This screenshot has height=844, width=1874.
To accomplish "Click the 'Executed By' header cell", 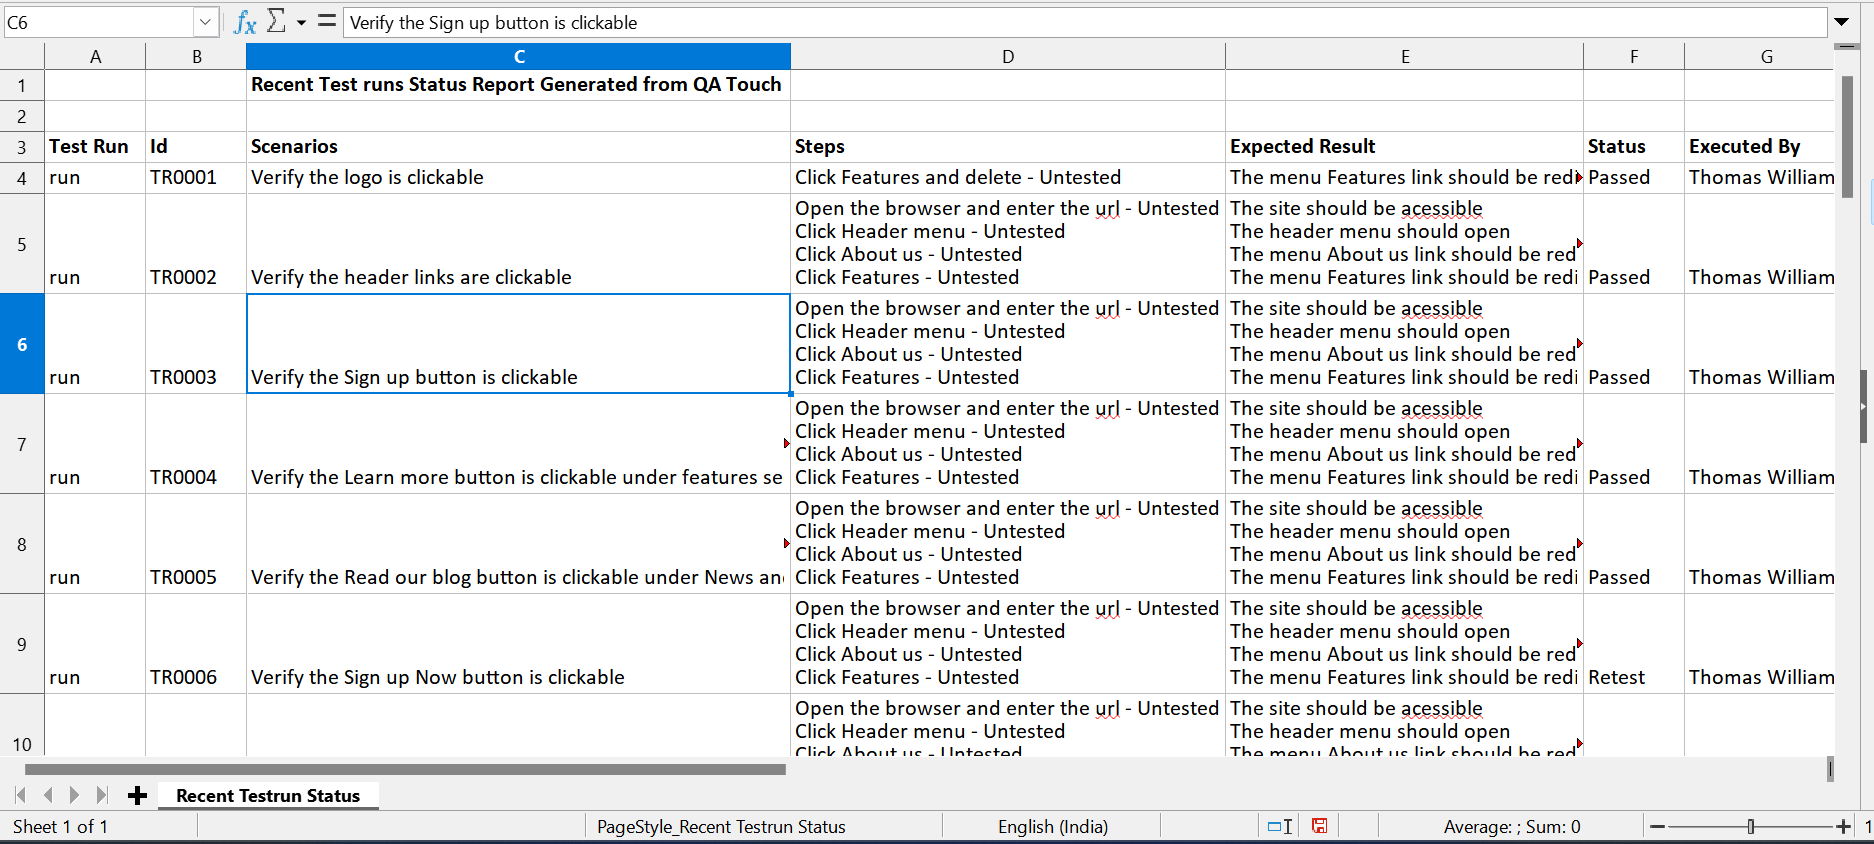I will (x=1760, y=147).
